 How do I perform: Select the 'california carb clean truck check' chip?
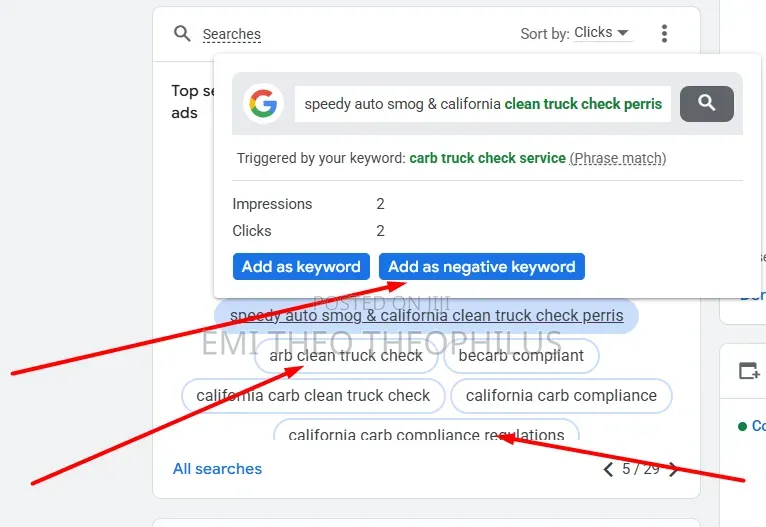tap(313, 396)
